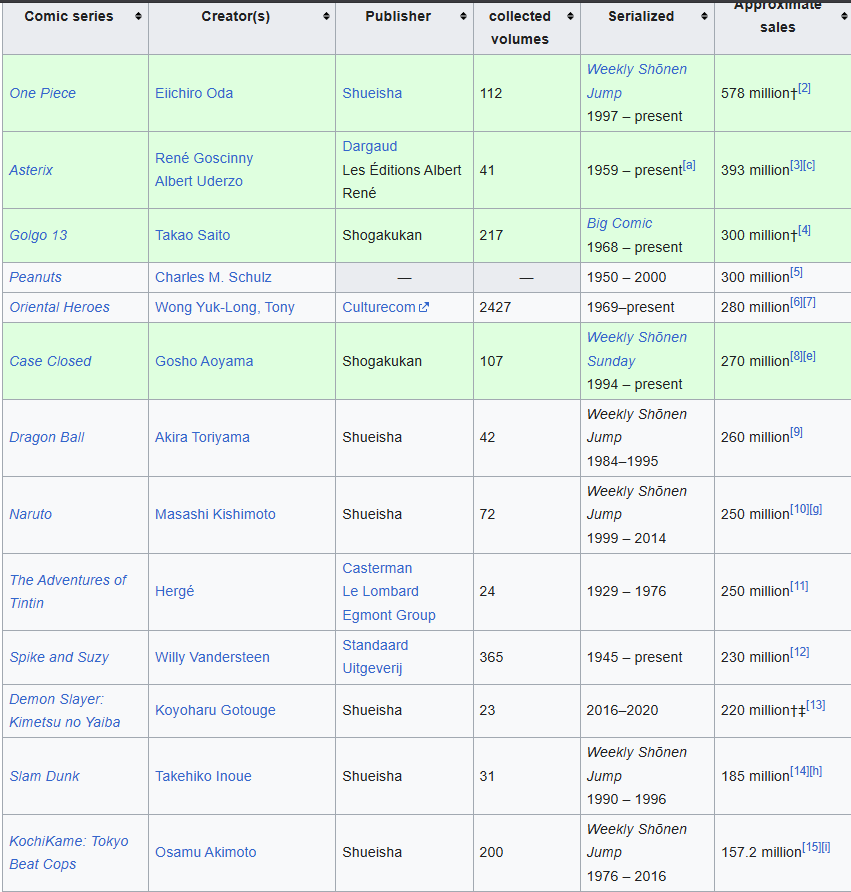The width and height of the screenshot is (851, 892).
Task: Open the Le Lombard publisher link
Action: [381, 592]
